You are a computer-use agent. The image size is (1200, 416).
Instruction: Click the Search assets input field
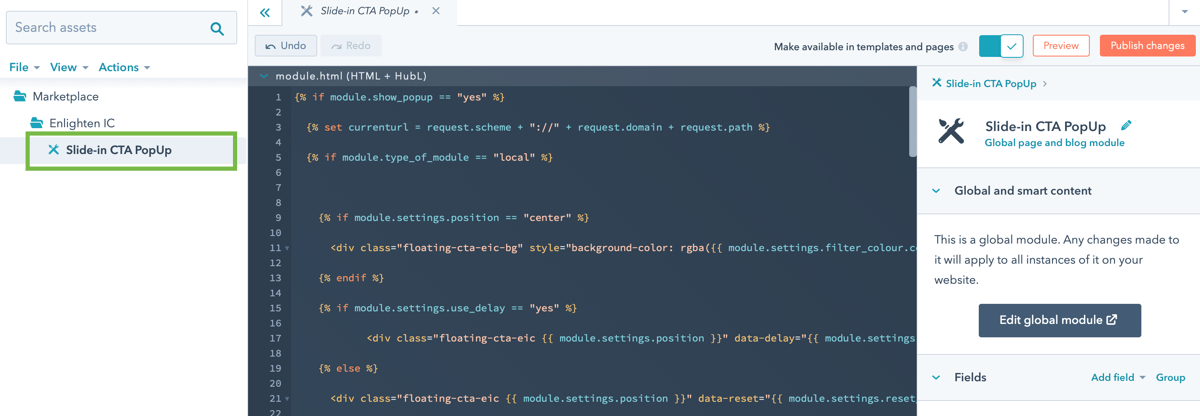[121, 28]
